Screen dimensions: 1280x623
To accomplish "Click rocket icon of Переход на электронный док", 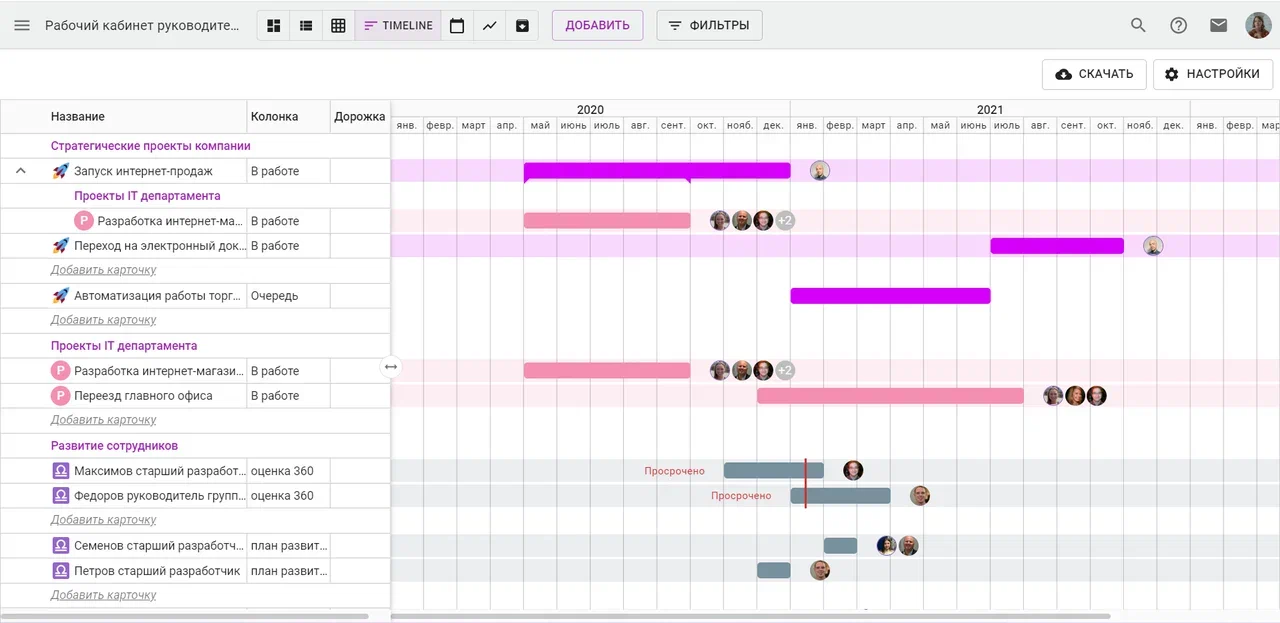I will point(60,246).
